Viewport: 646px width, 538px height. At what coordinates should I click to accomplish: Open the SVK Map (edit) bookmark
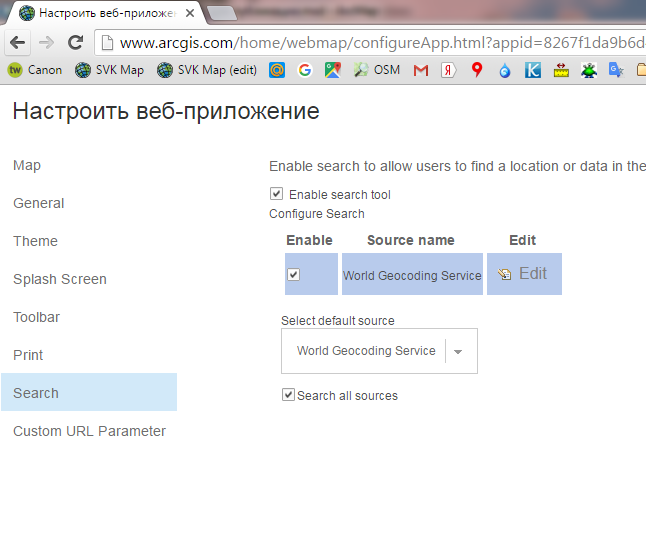pyautogui.click(x=207, y=70)
